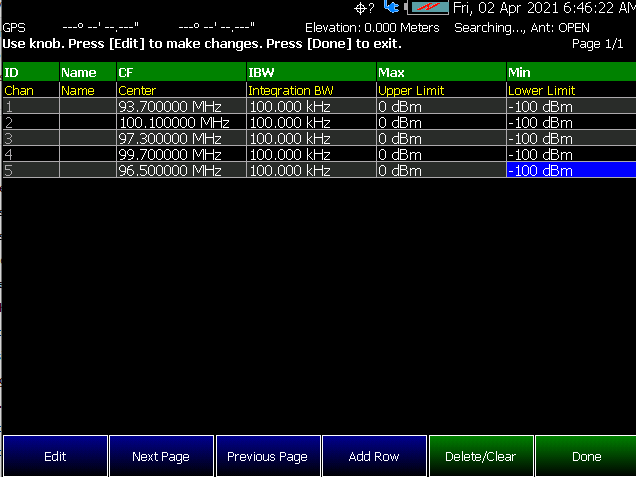Select Integration BW cell in channel 3
Viewport: 636px width, 477px height.
311,138
